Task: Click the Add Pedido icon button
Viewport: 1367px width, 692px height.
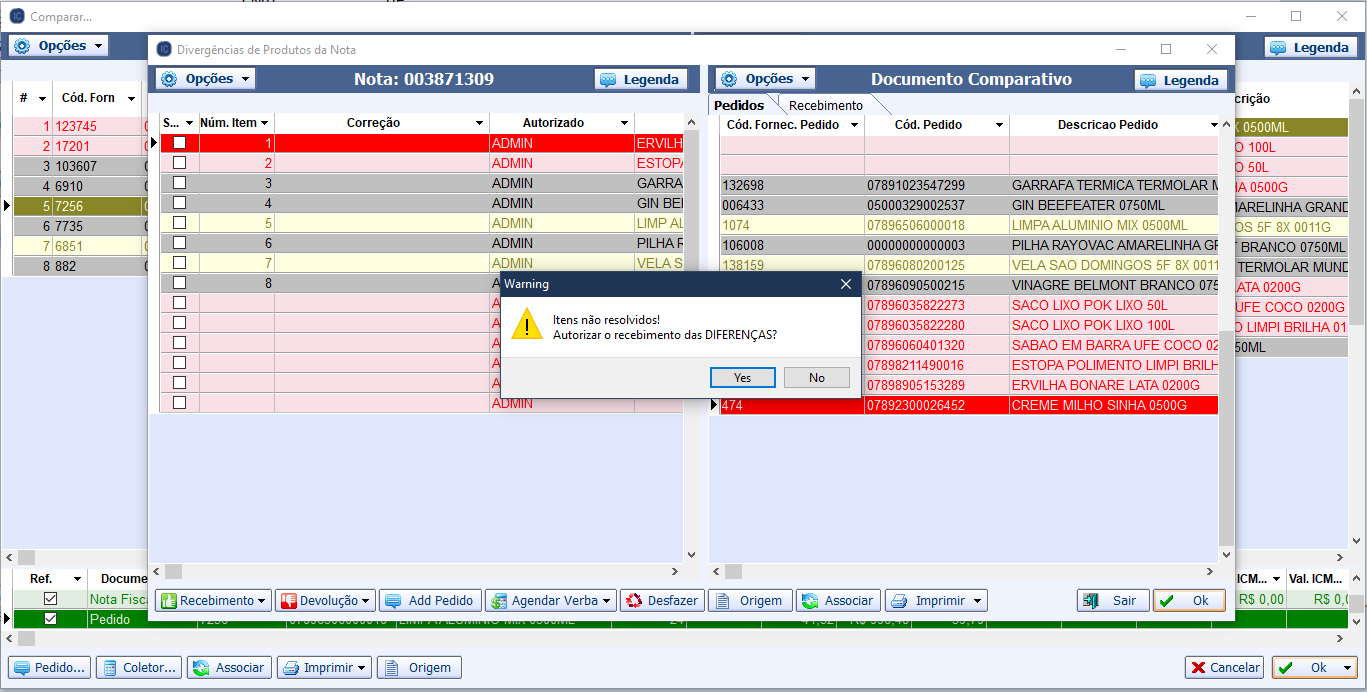Action: (429, 600)
